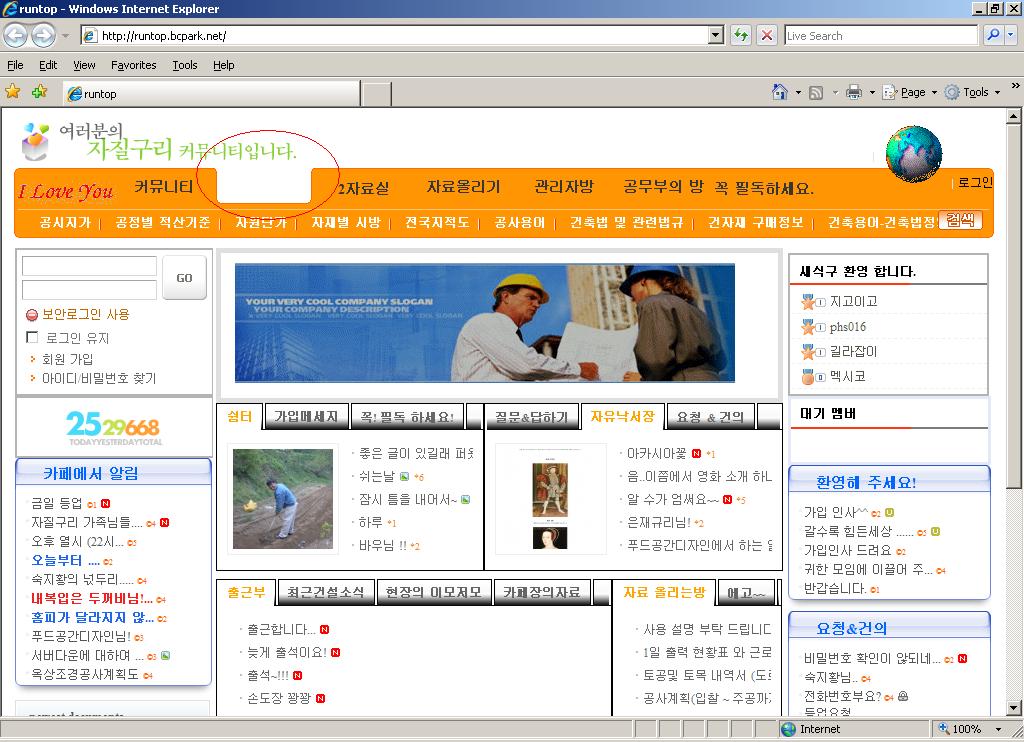Expand the Home button dropdown arrow

point(798,93)
